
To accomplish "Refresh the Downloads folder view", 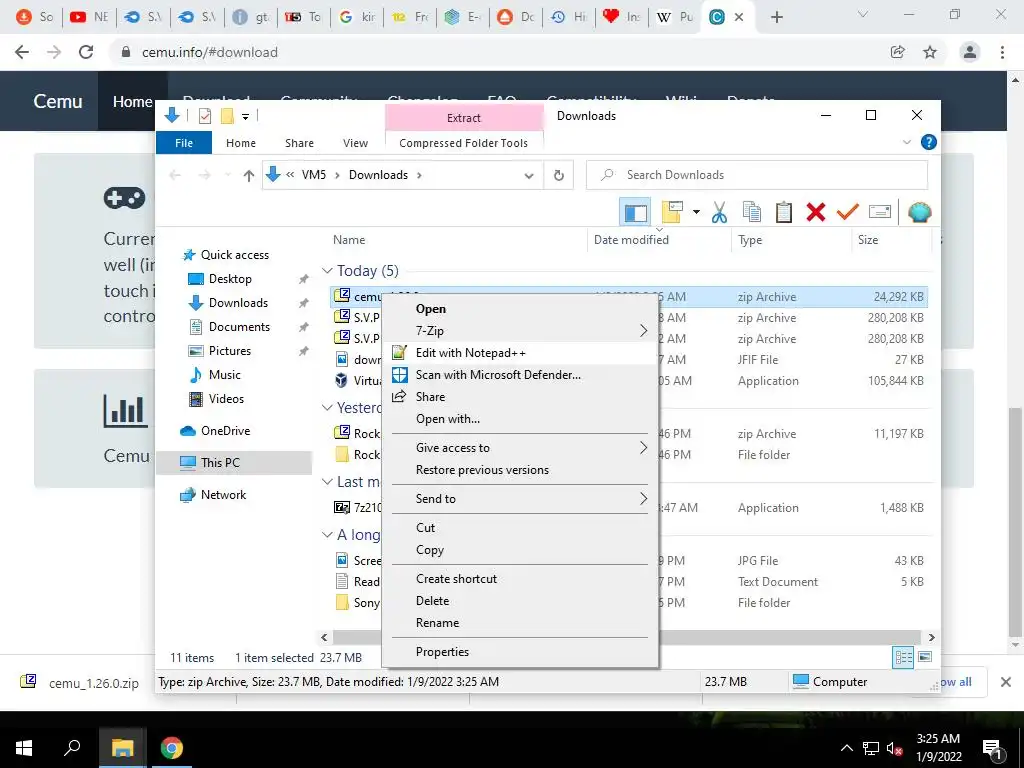I will (x=558, y=175).
